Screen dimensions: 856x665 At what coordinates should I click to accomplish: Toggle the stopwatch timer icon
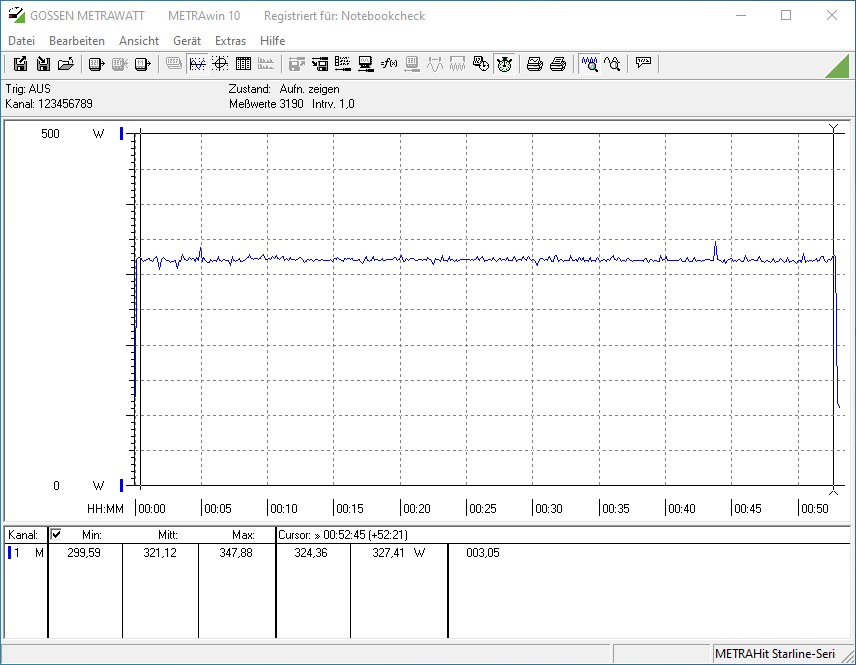(504, 64)
